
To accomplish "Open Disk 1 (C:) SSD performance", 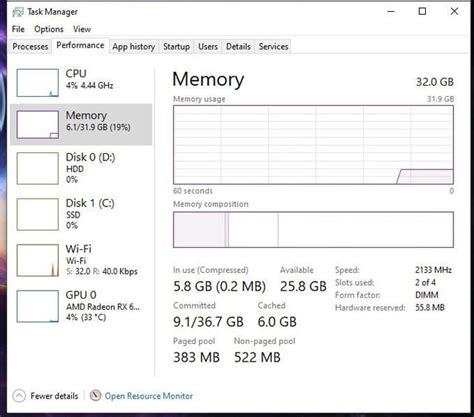I will (81, 214).
